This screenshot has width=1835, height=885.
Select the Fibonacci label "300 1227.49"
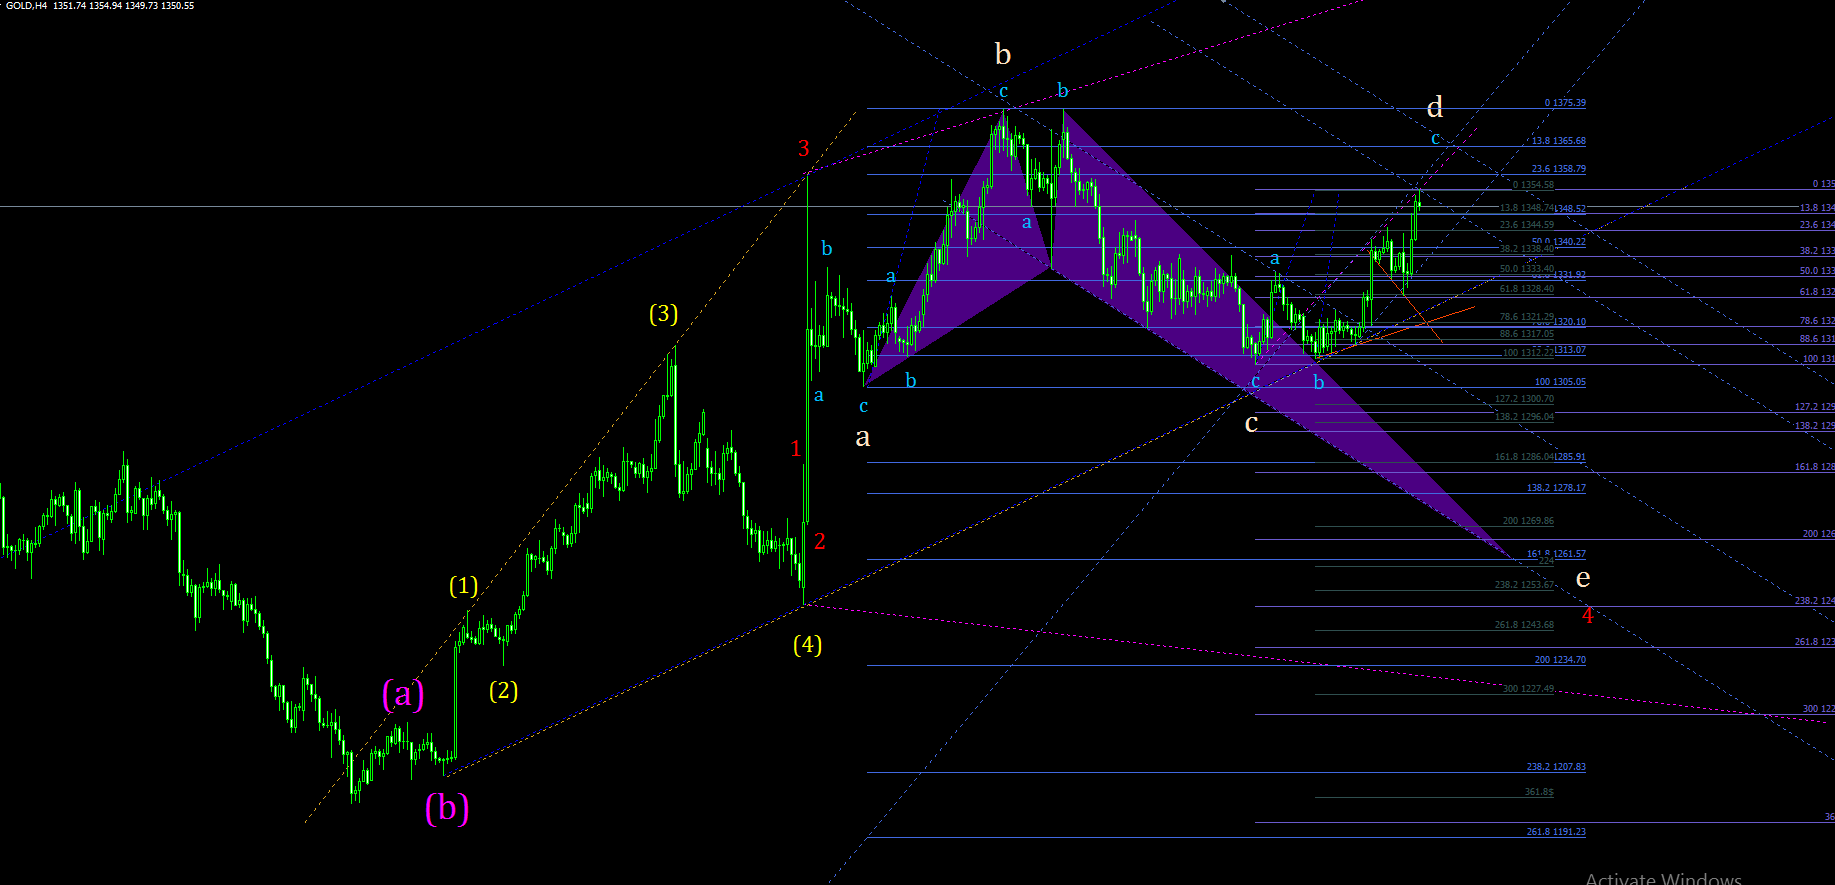1528,689
